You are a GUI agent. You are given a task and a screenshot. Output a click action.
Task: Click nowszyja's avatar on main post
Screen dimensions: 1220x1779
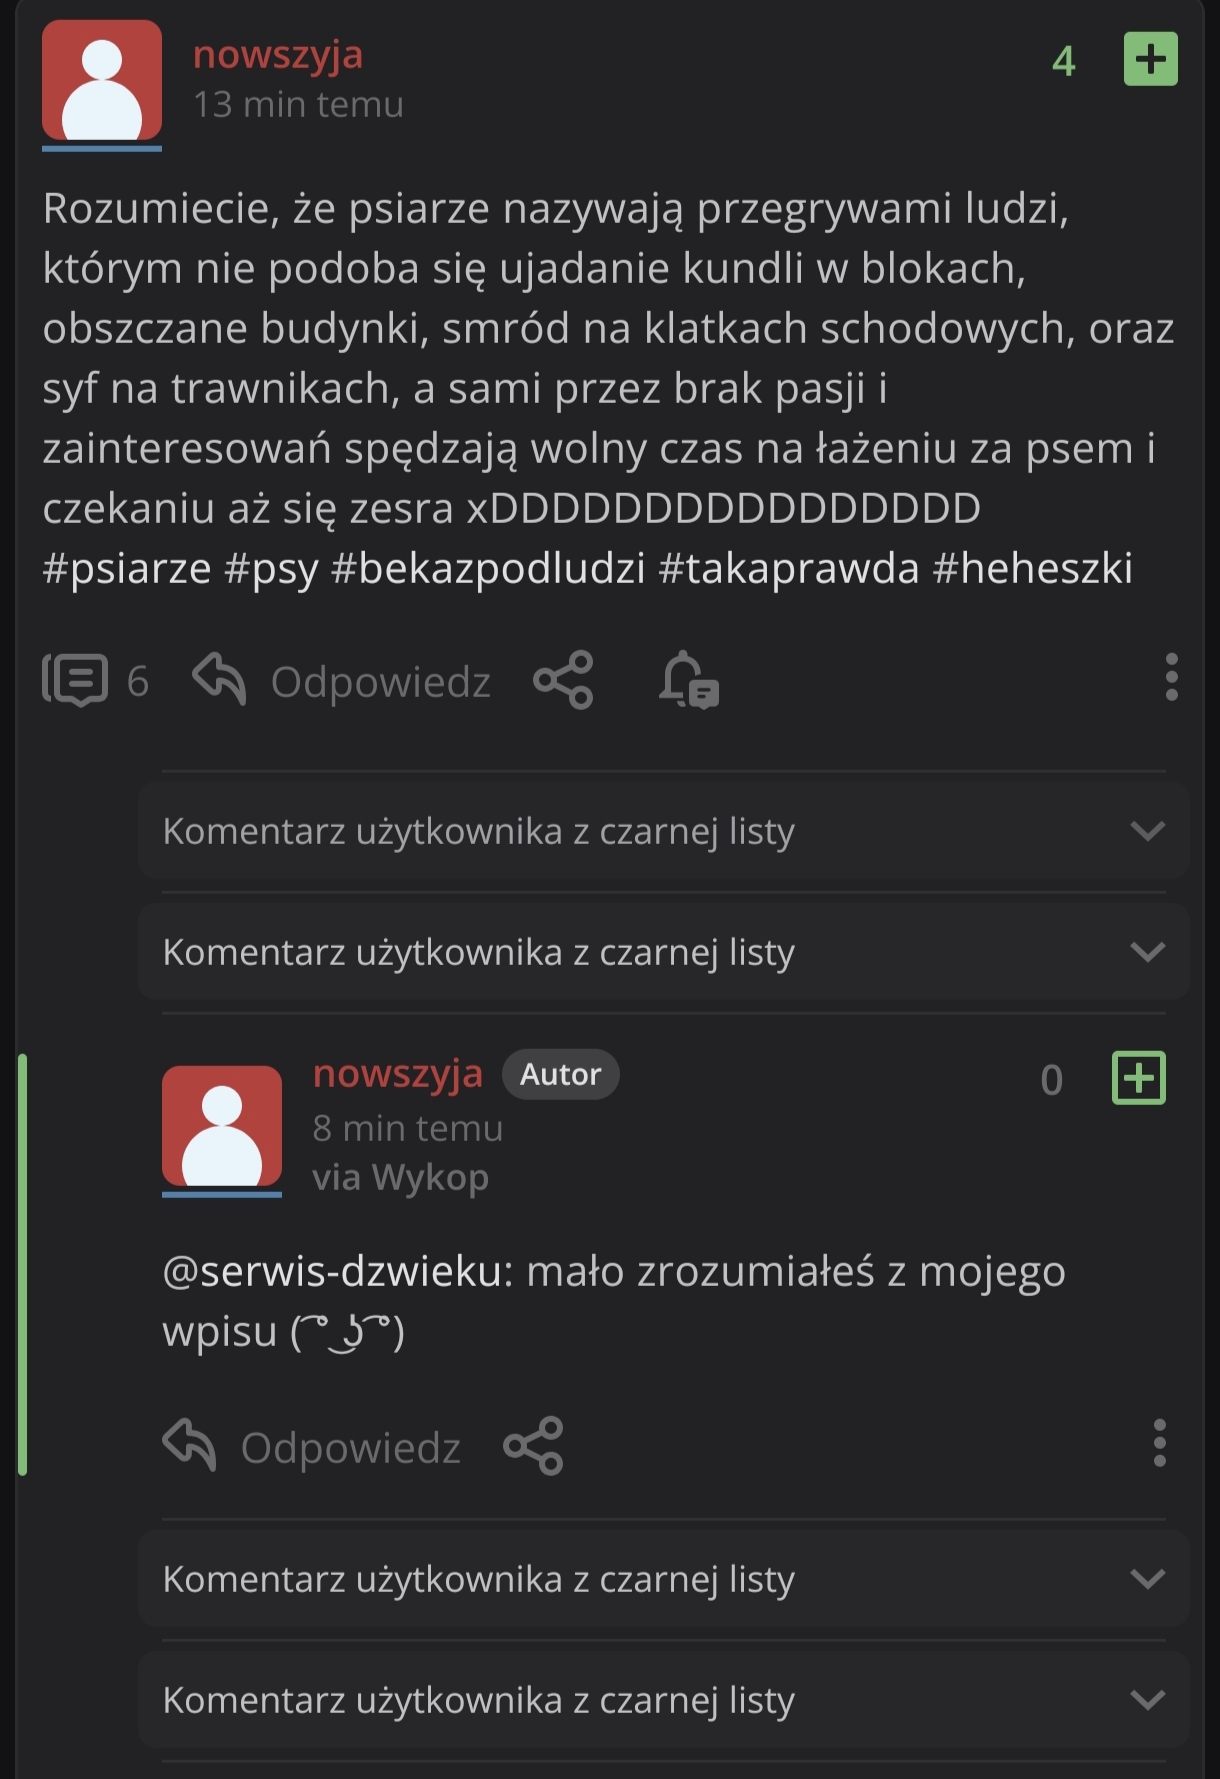click(102, 82)
